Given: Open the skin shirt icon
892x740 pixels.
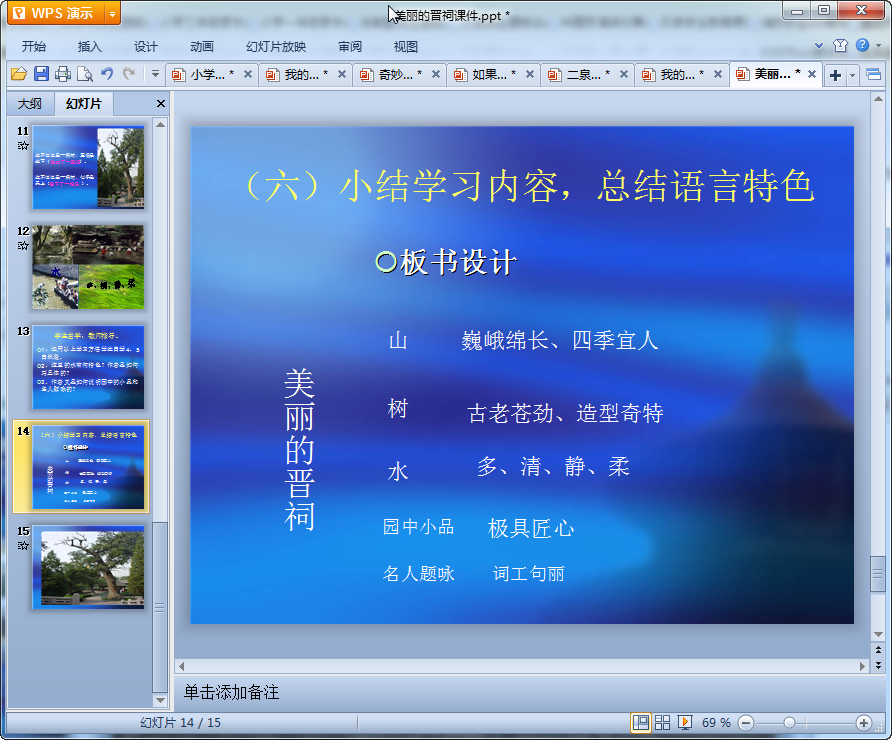Looking at the screenshot, I should coord(840,46).
